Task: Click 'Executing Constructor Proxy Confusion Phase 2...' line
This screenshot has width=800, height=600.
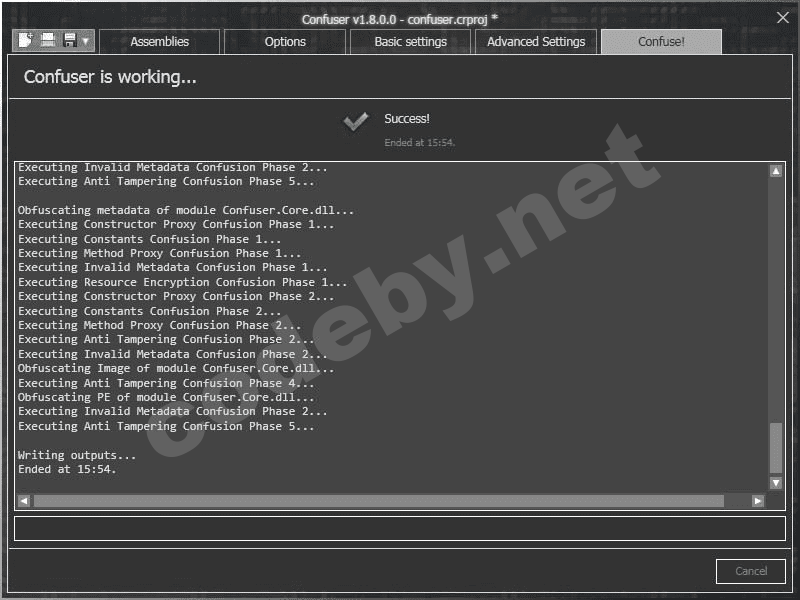Action: pos(176,296)
